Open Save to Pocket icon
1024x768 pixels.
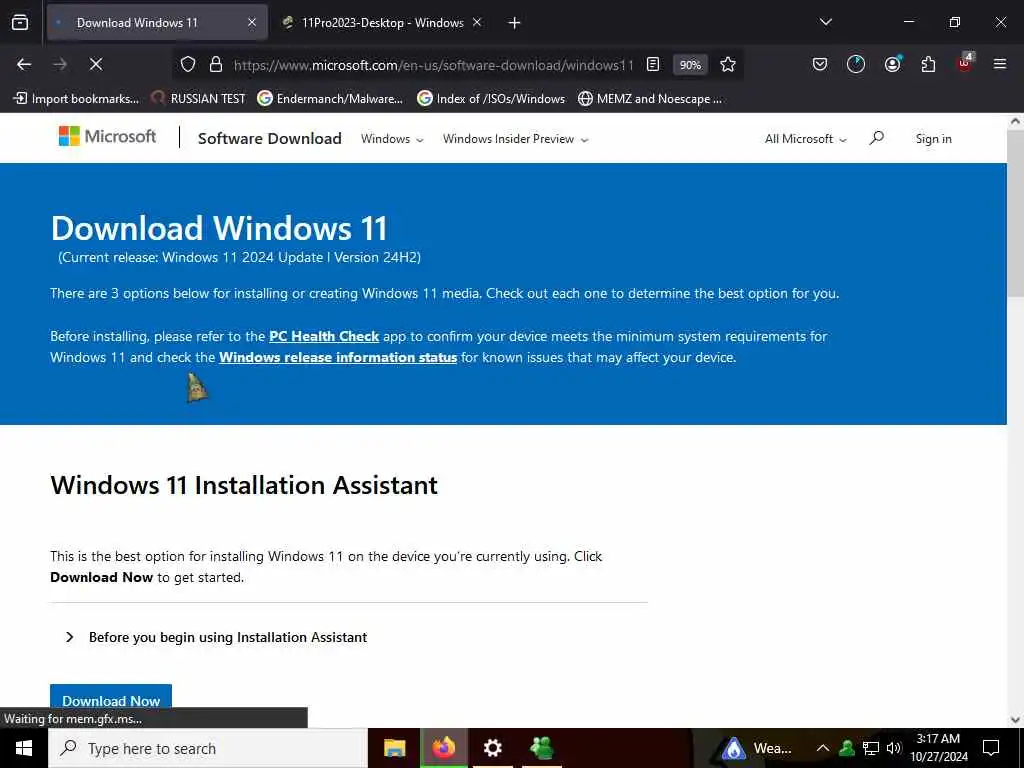pyautogui.click(x=820, y=64)
